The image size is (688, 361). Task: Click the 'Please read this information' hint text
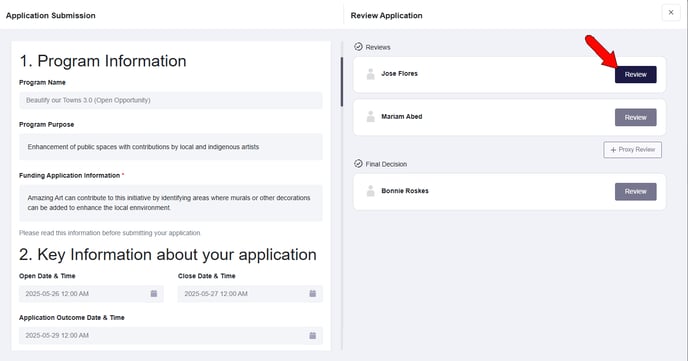click(x=109, y=233)
